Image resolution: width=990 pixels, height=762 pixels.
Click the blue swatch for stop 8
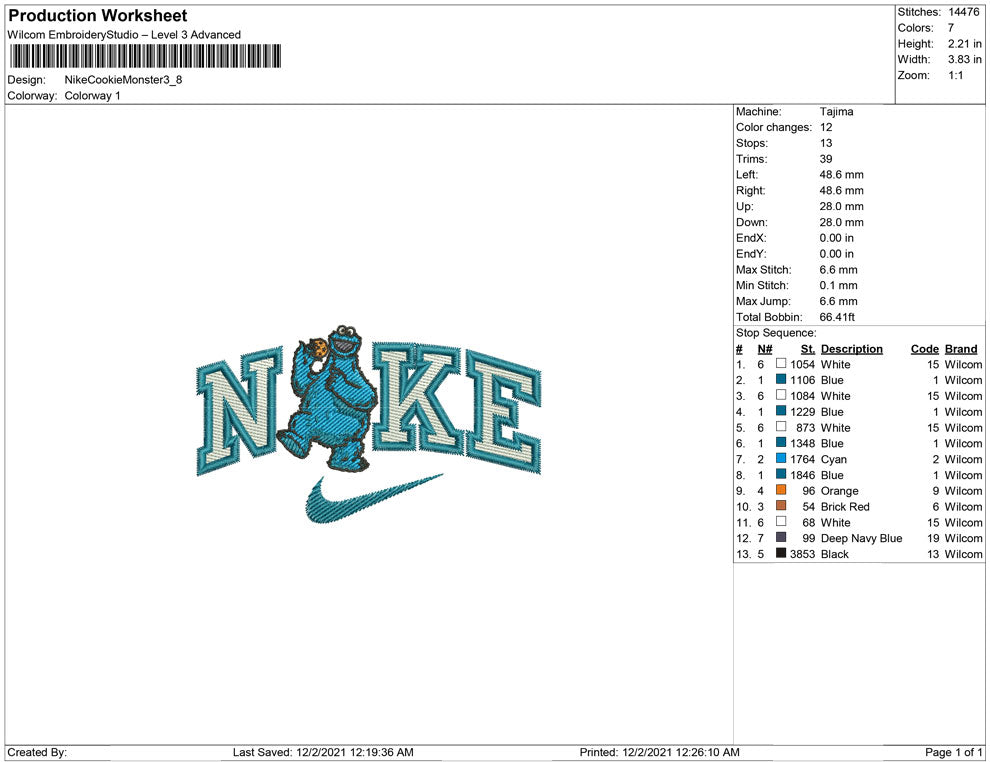[x=781, y=474]
